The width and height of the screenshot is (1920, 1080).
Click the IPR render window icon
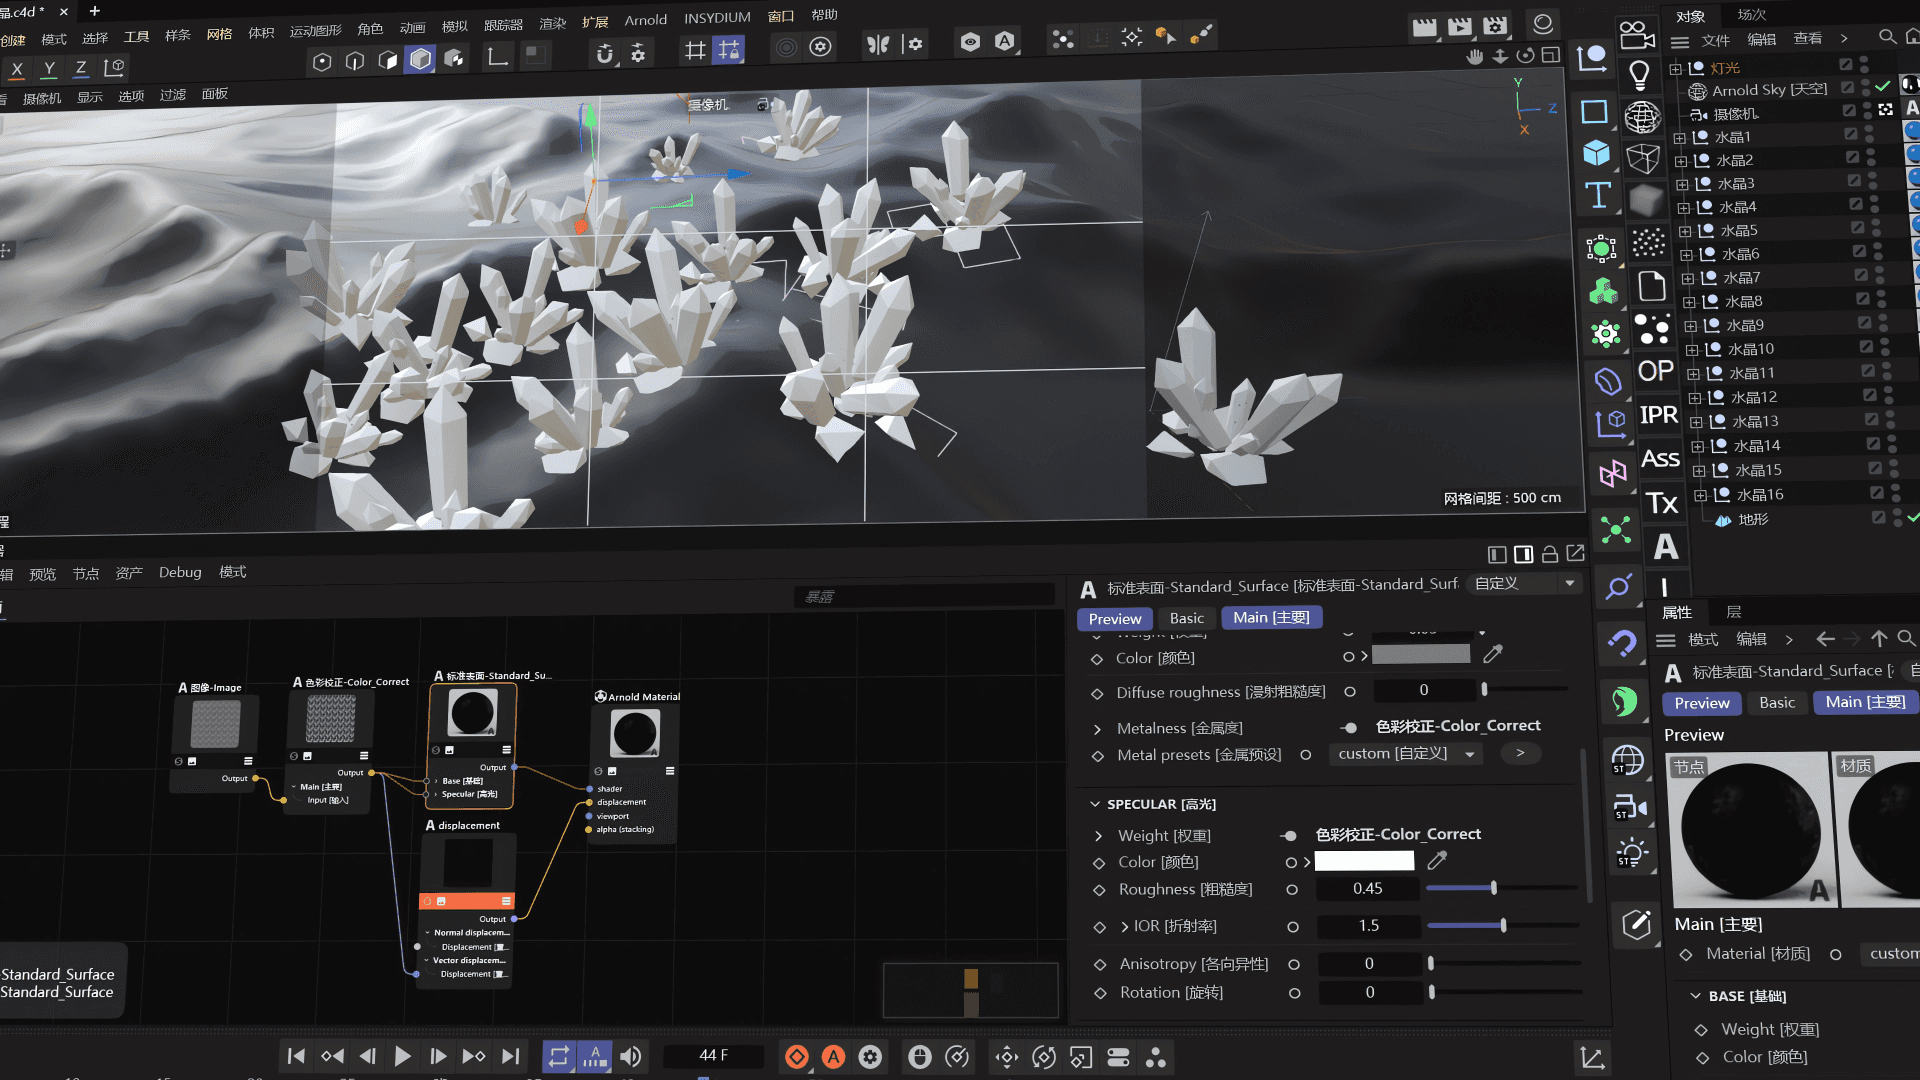(1658, 414)
